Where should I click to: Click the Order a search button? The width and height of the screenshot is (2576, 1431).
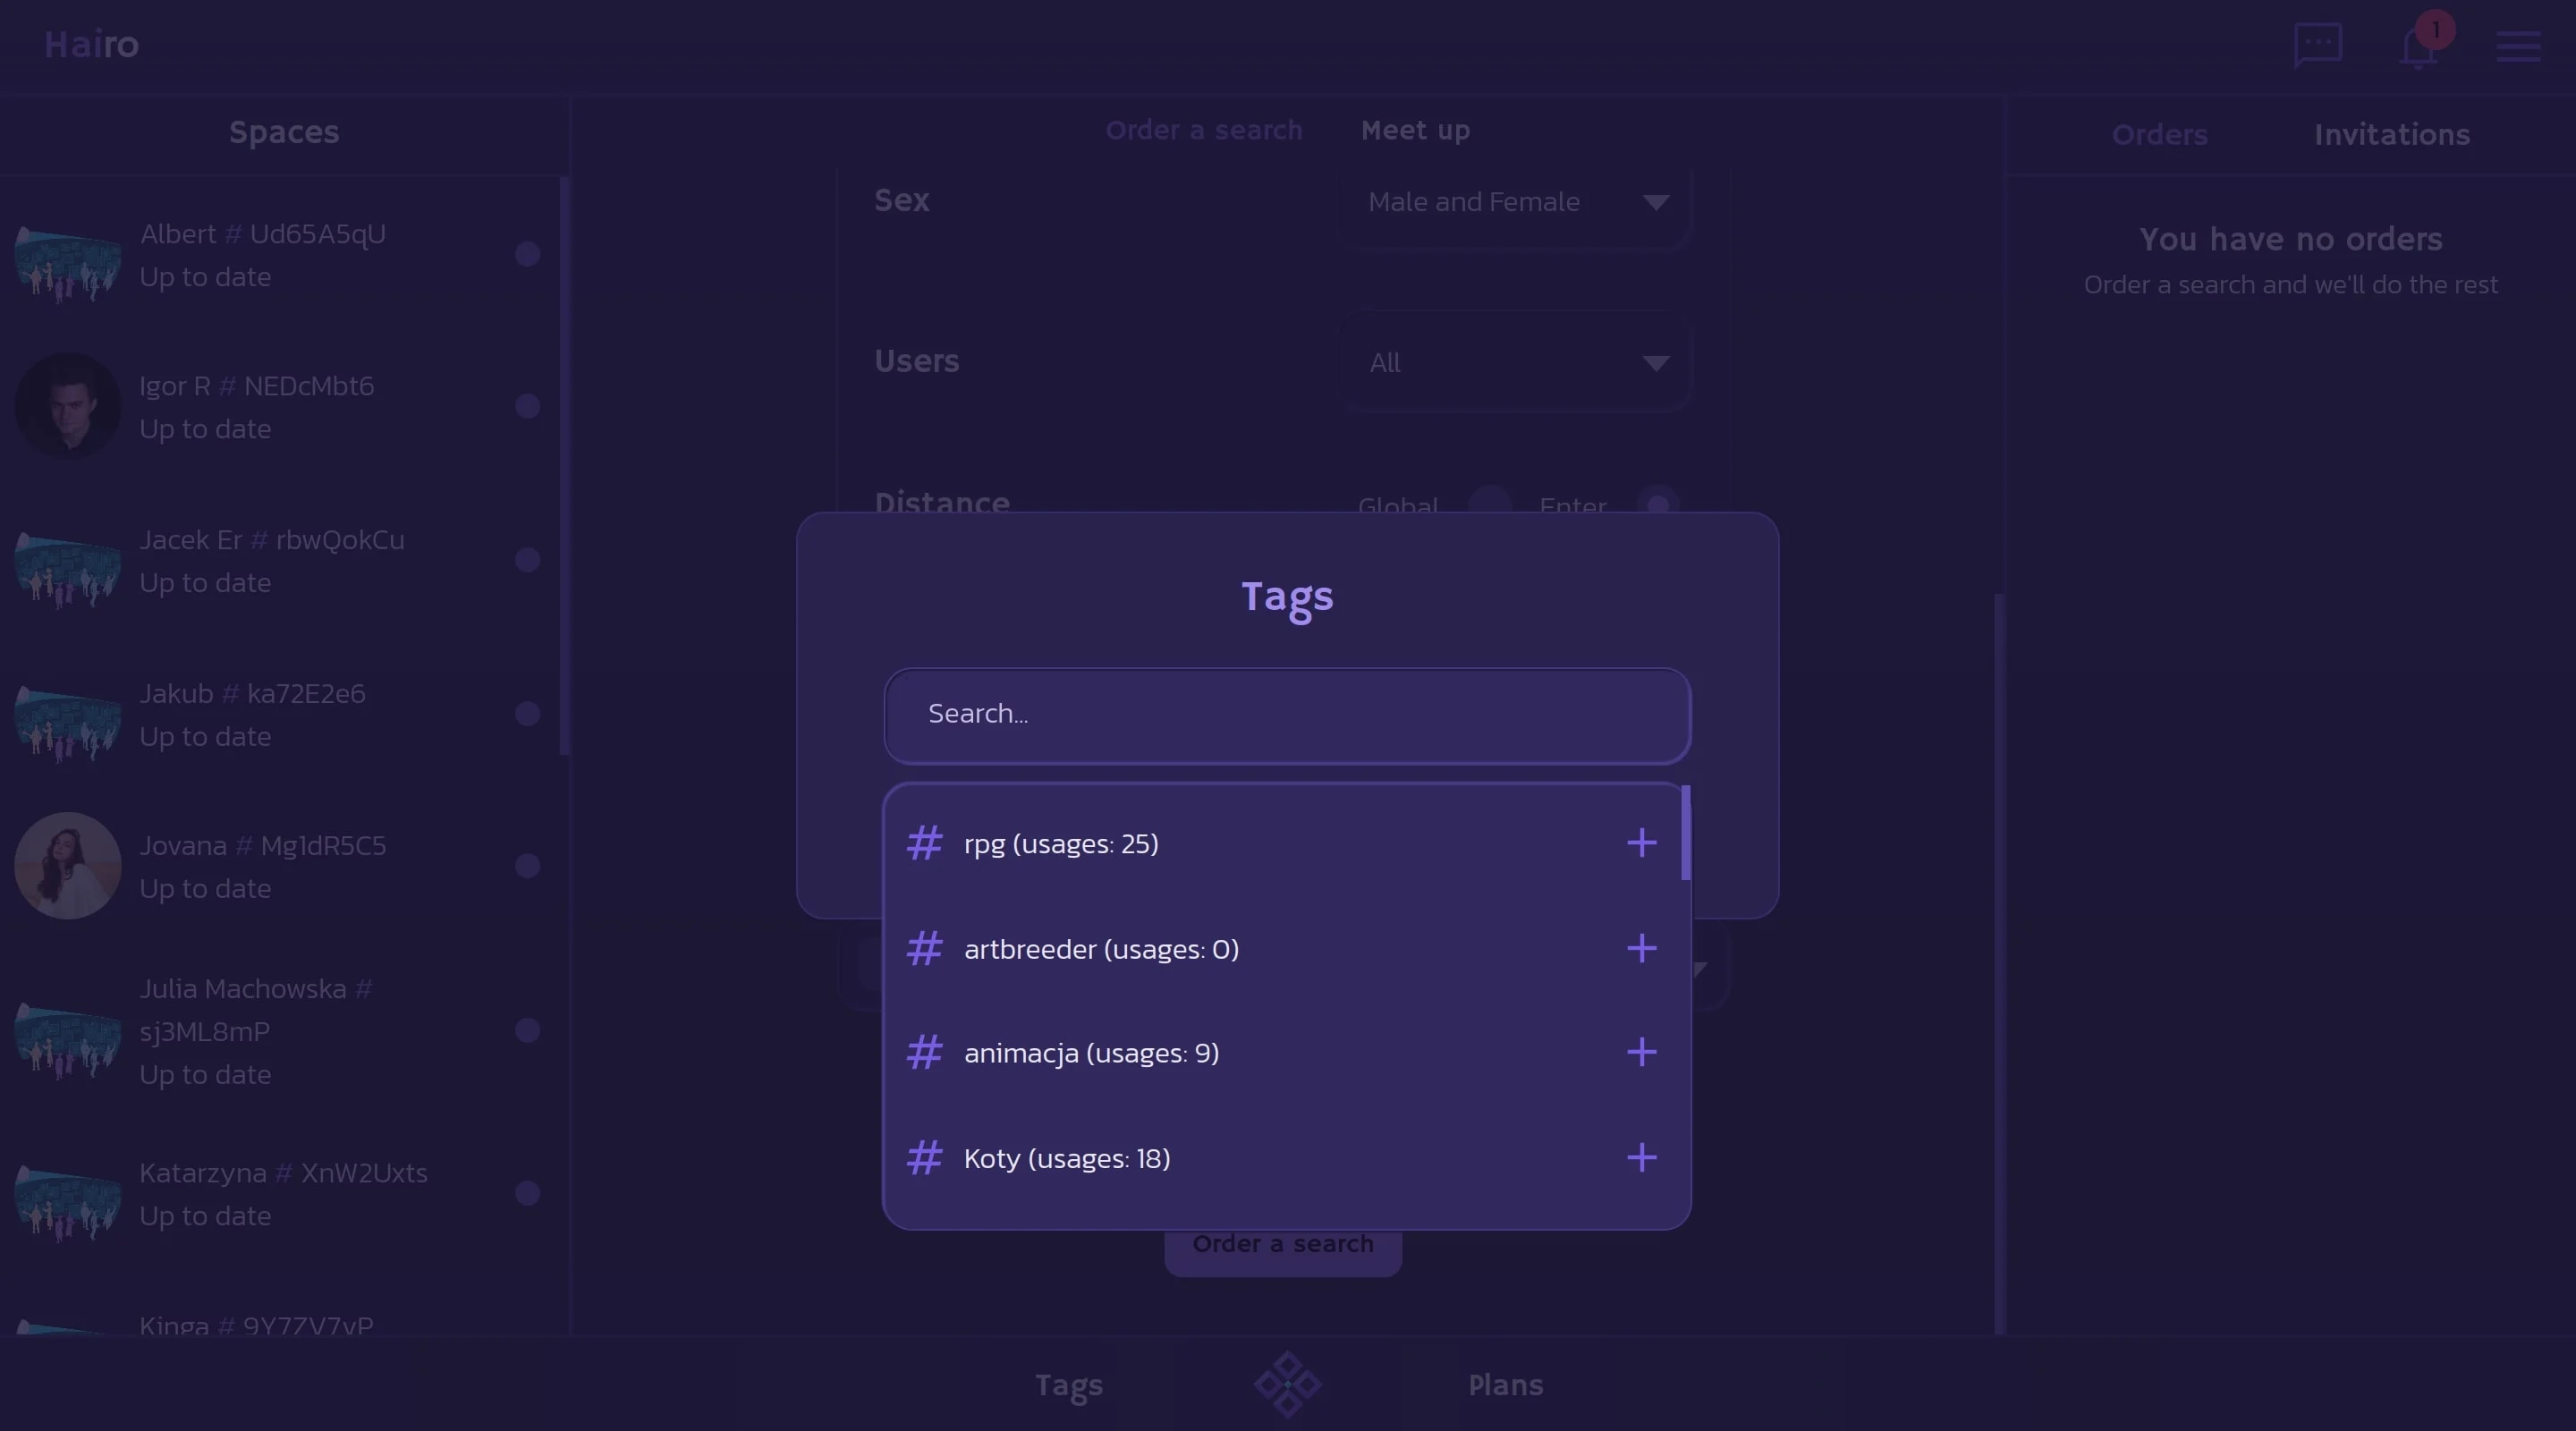1283,1245
